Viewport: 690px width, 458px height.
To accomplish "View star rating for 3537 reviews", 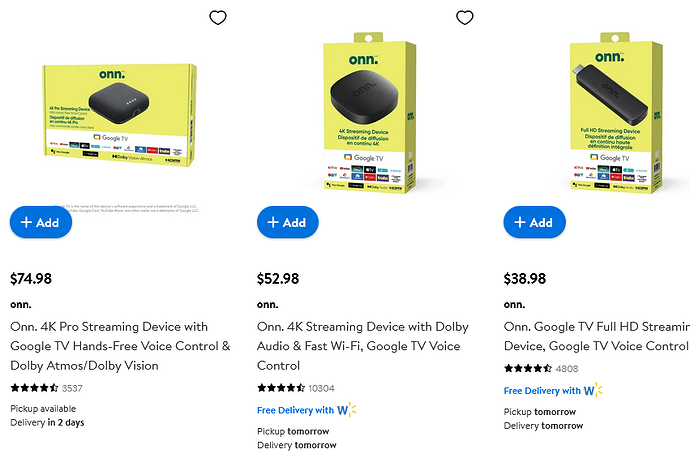I will pyautogui.click(x=34, y=388).
